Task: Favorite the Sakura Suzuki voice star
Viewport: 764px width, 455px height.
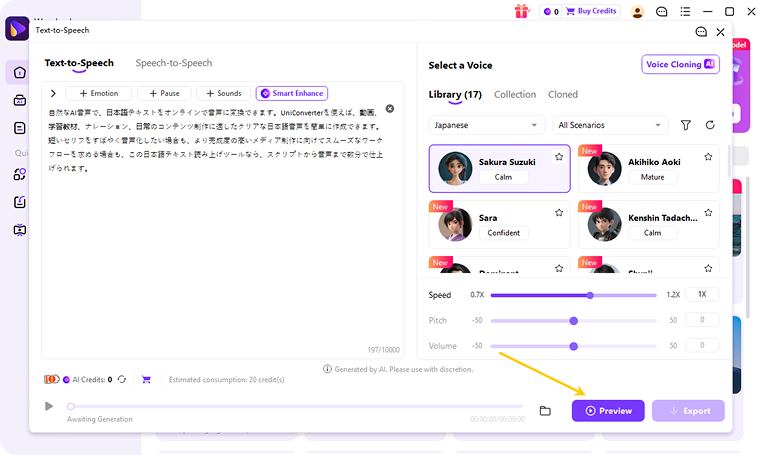Action: [559, 157]
